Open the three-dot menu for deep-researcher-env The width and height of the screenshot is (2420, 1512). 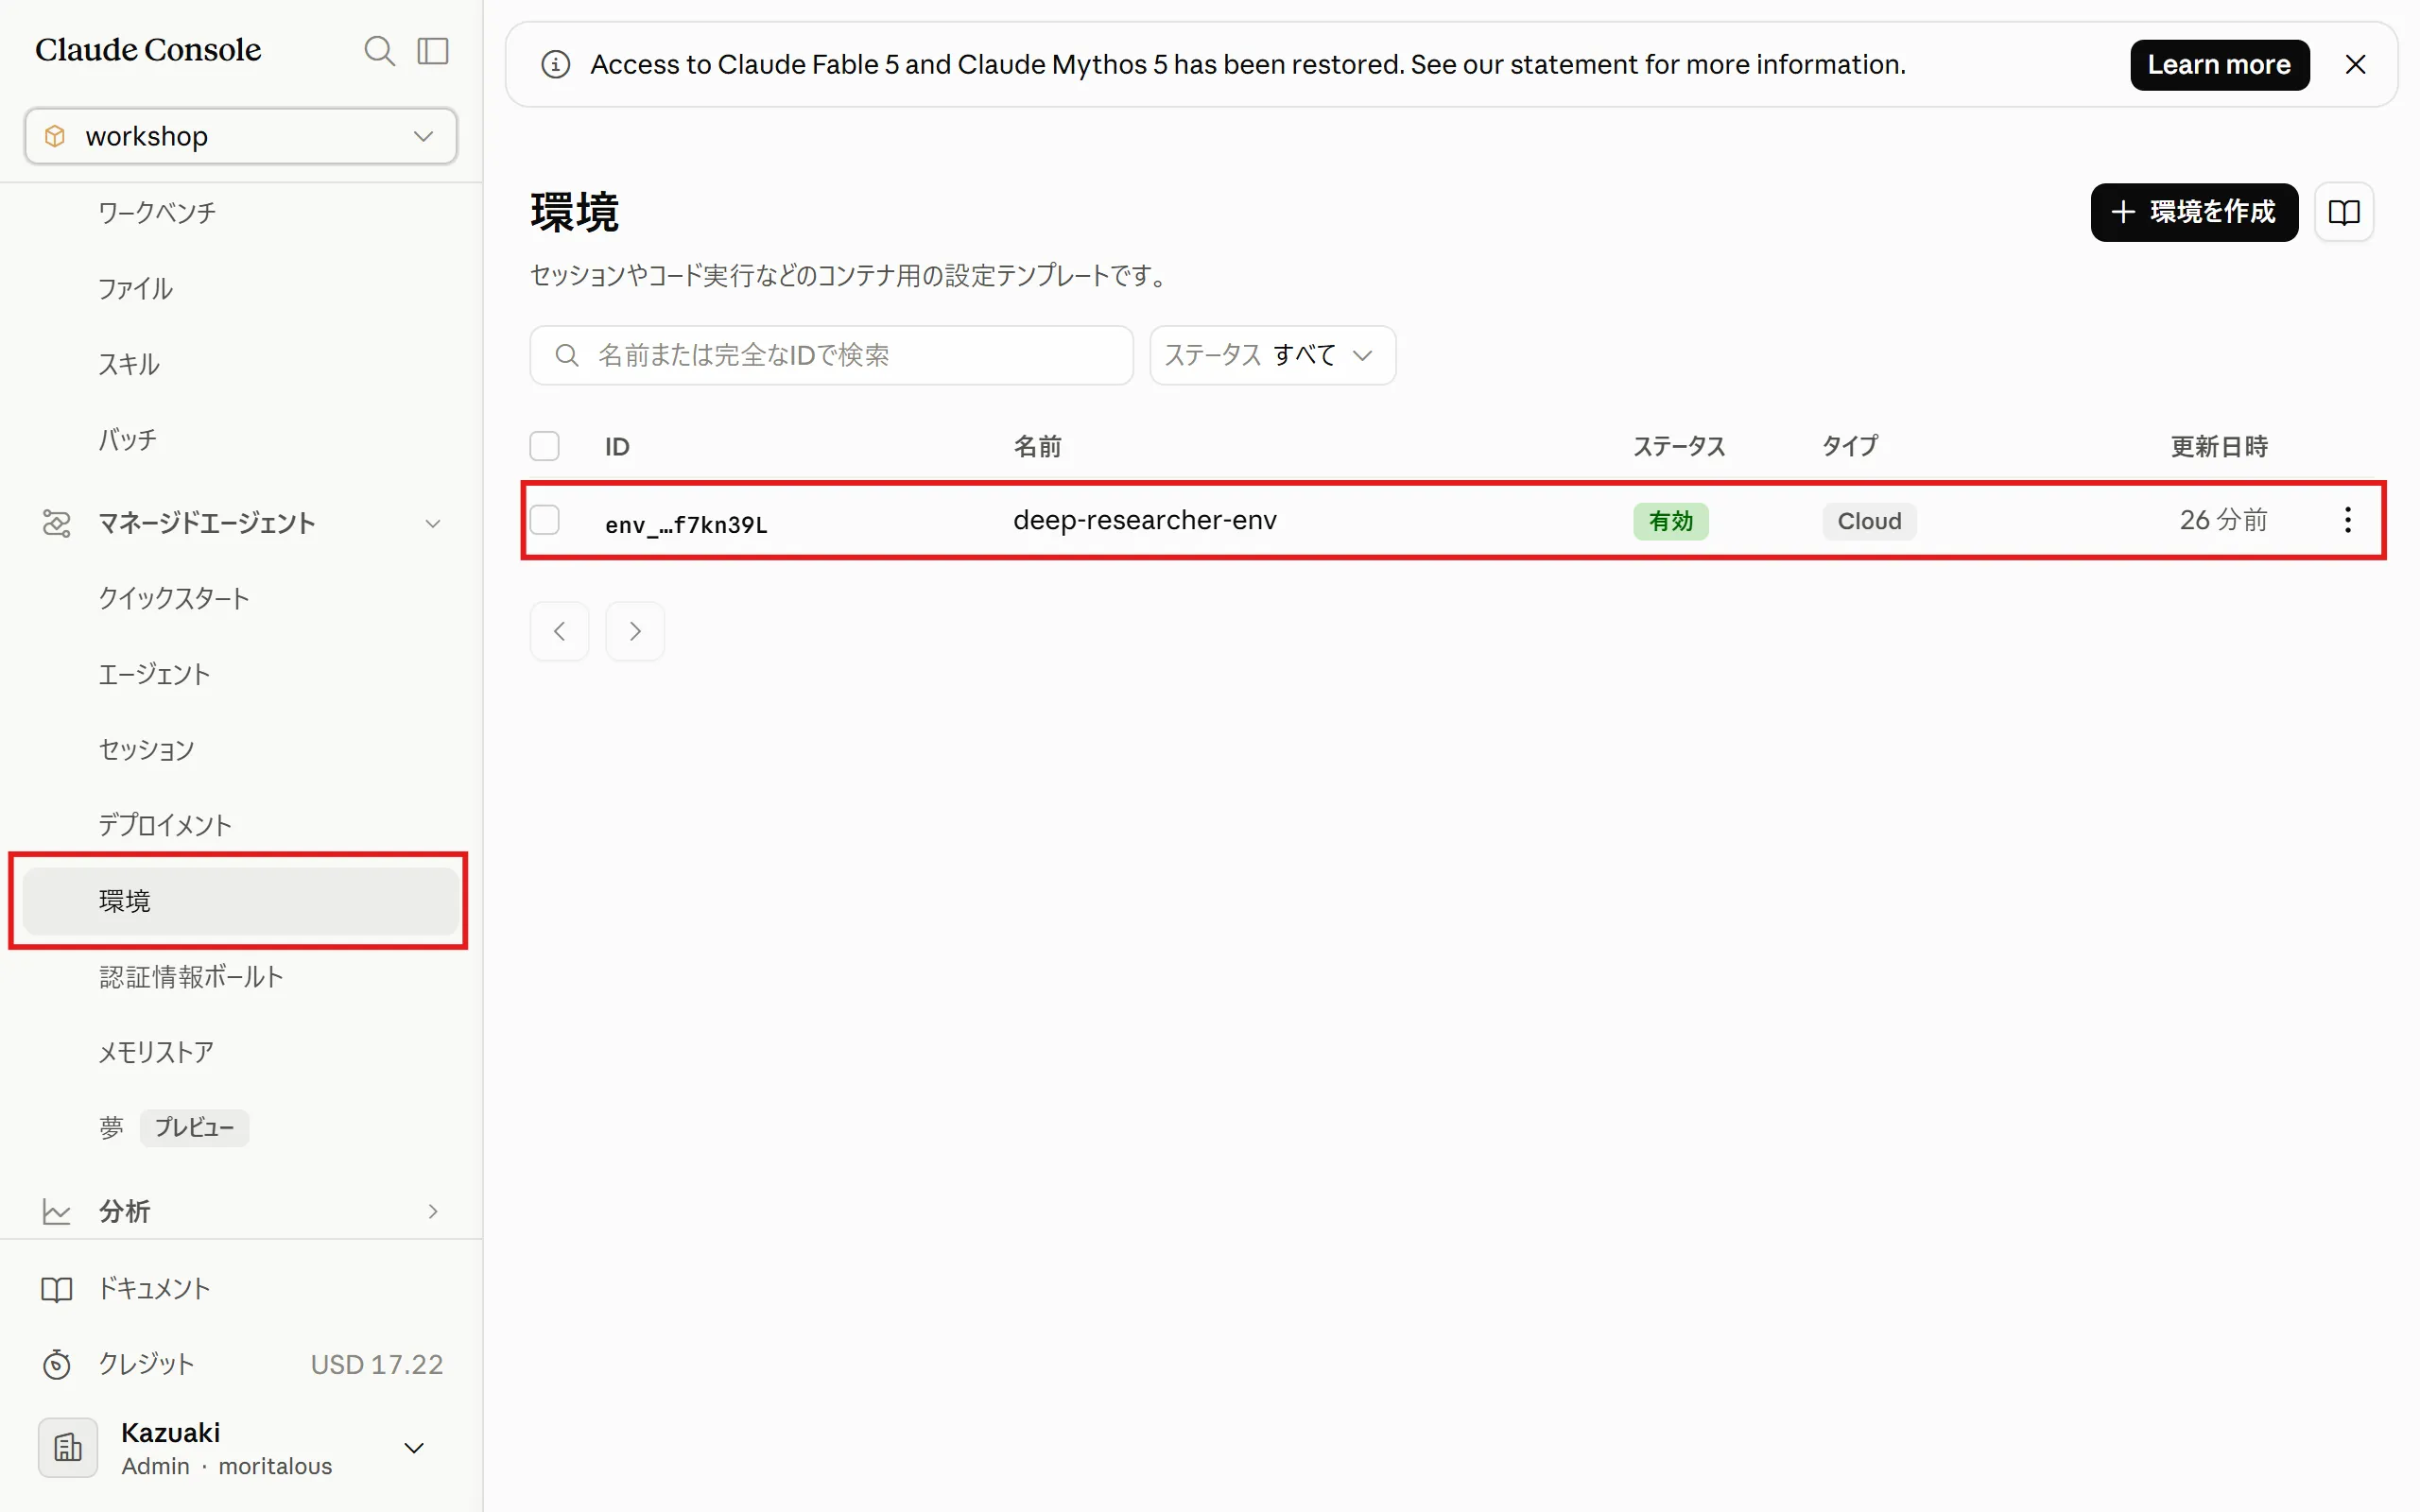point(2348,520)
